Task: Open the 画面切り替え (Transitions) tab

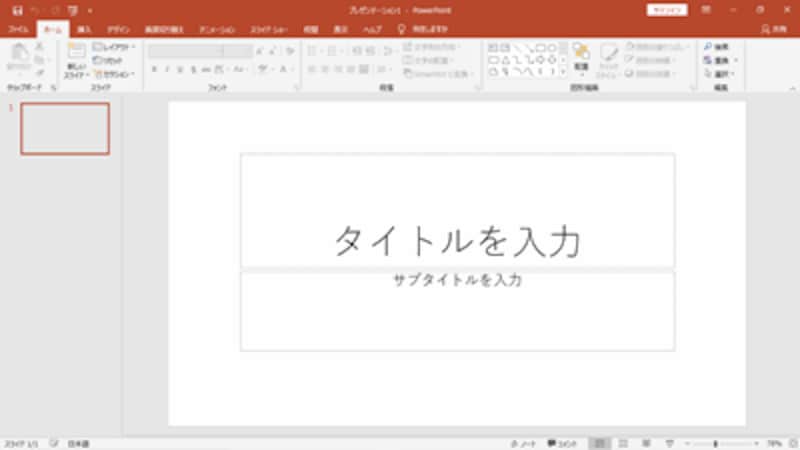Action: (164, 30)
